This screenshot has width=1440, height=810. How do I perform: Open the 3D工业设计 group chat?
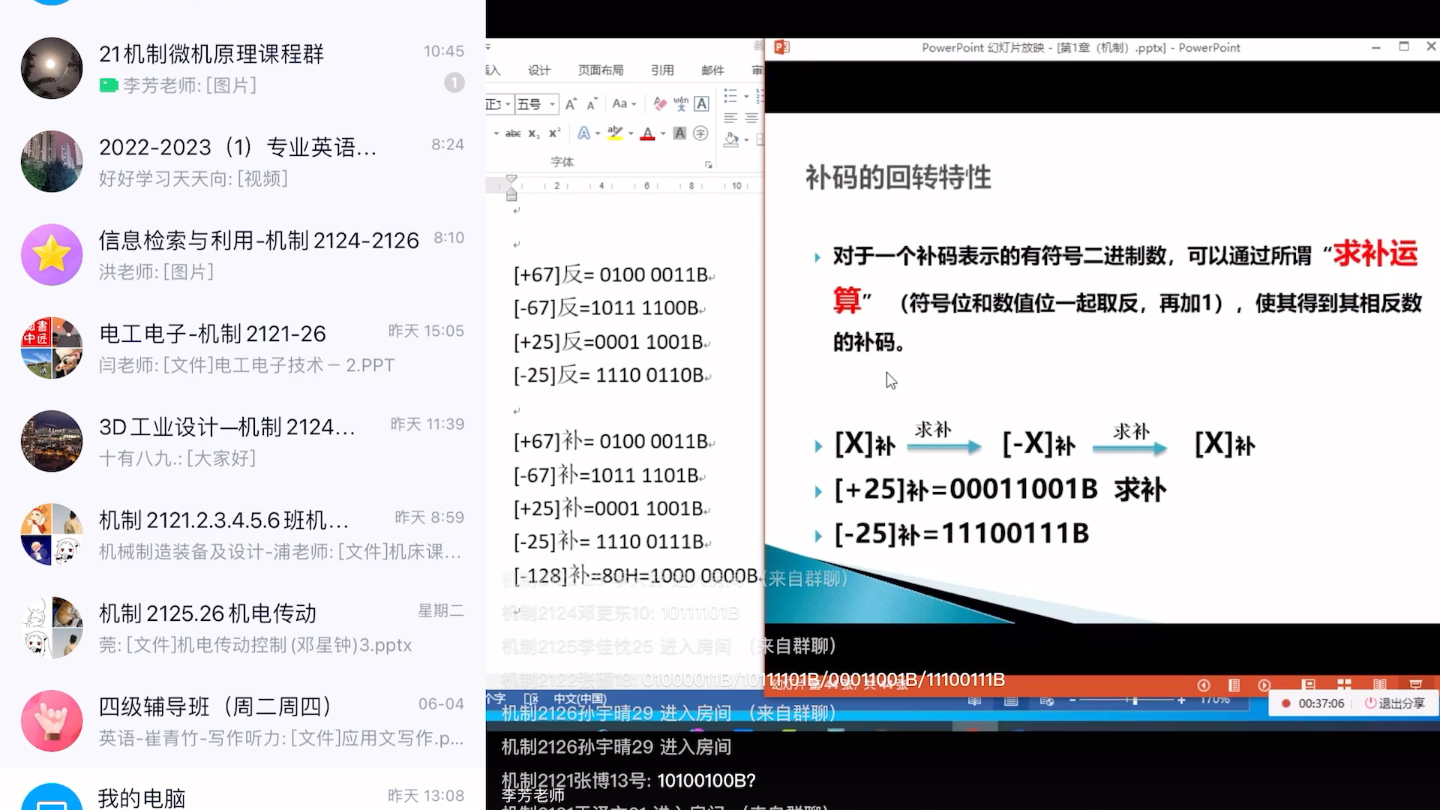click(x=243, y=441)
